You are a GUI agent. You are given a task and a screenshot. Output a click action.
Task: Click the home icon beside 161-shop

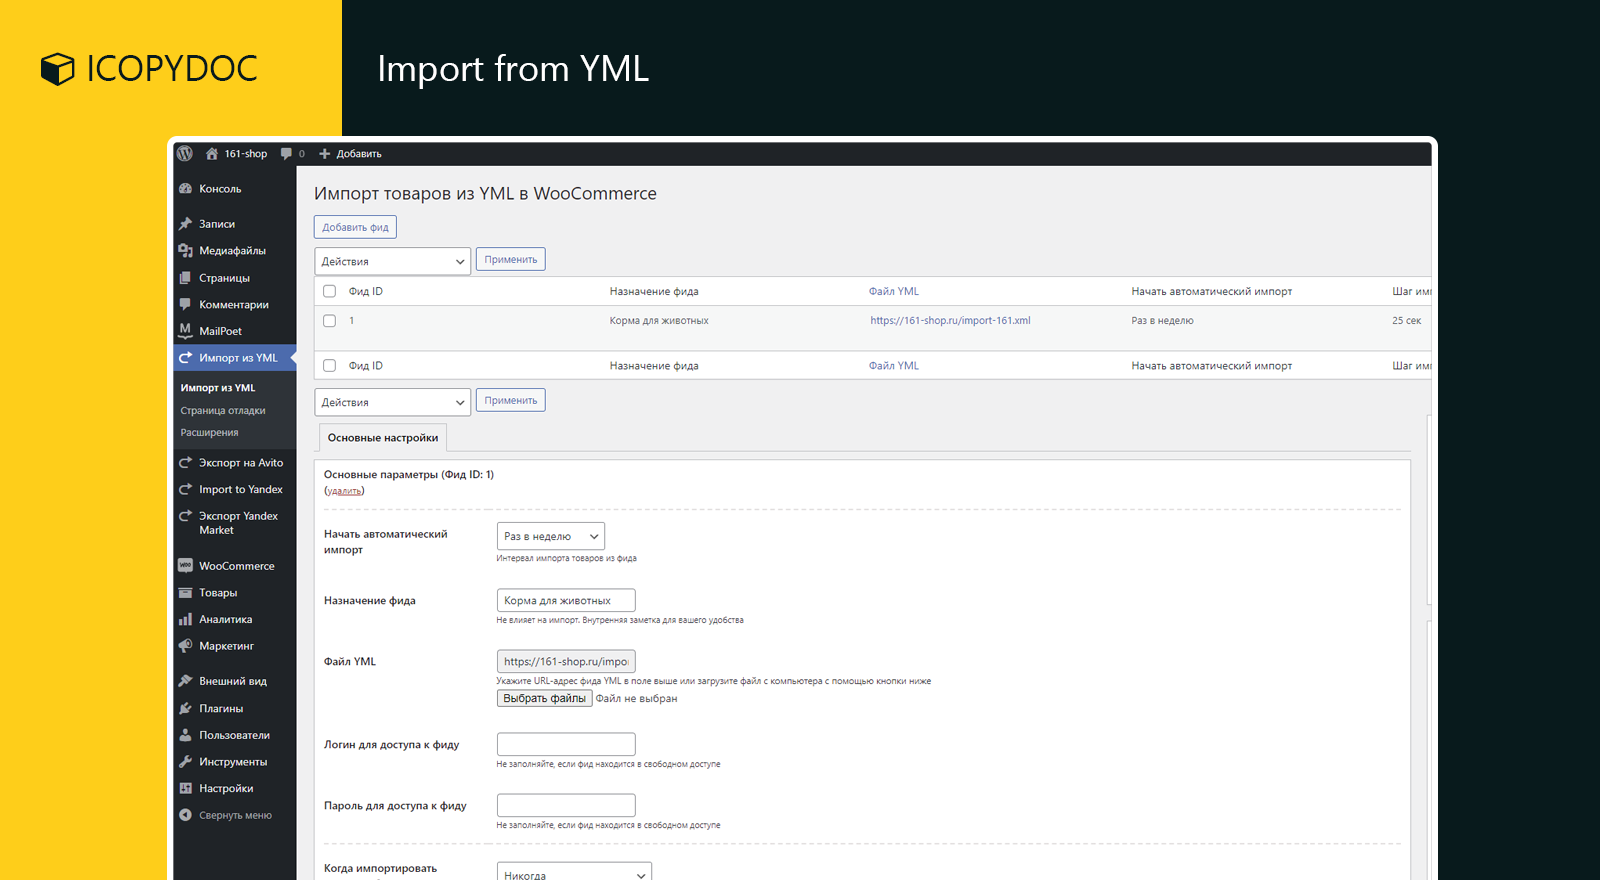(212, 154)
